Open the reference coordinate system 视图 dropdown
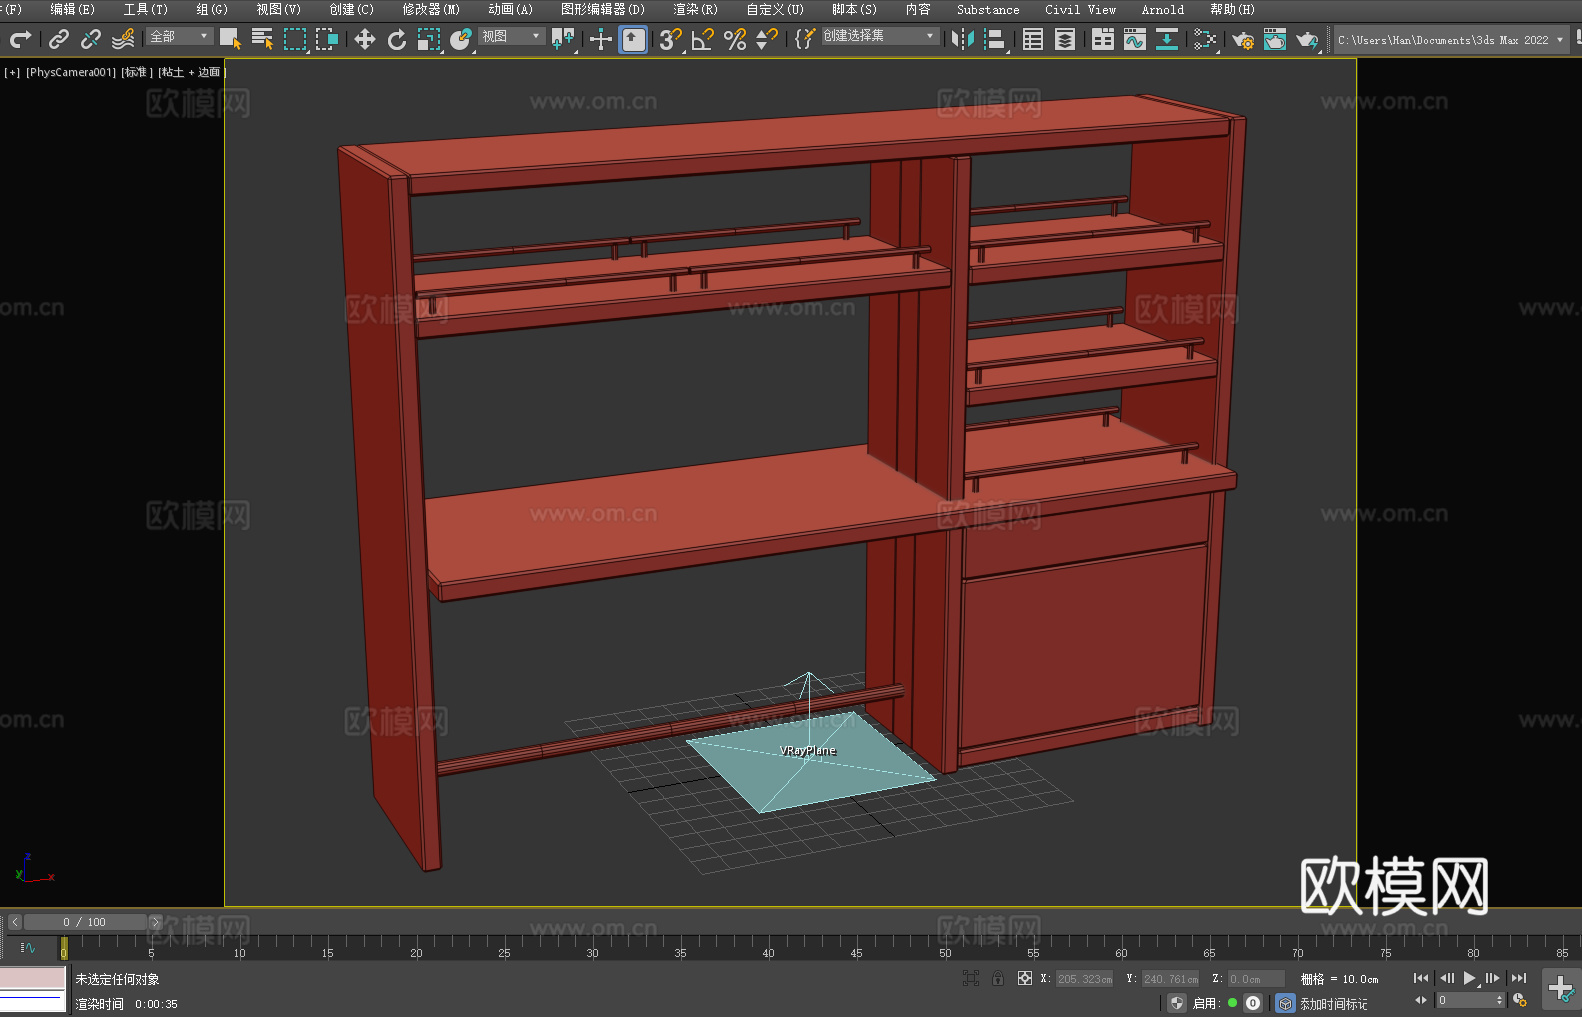This screenshot has width=1582, height=1017. coord(511,36)
